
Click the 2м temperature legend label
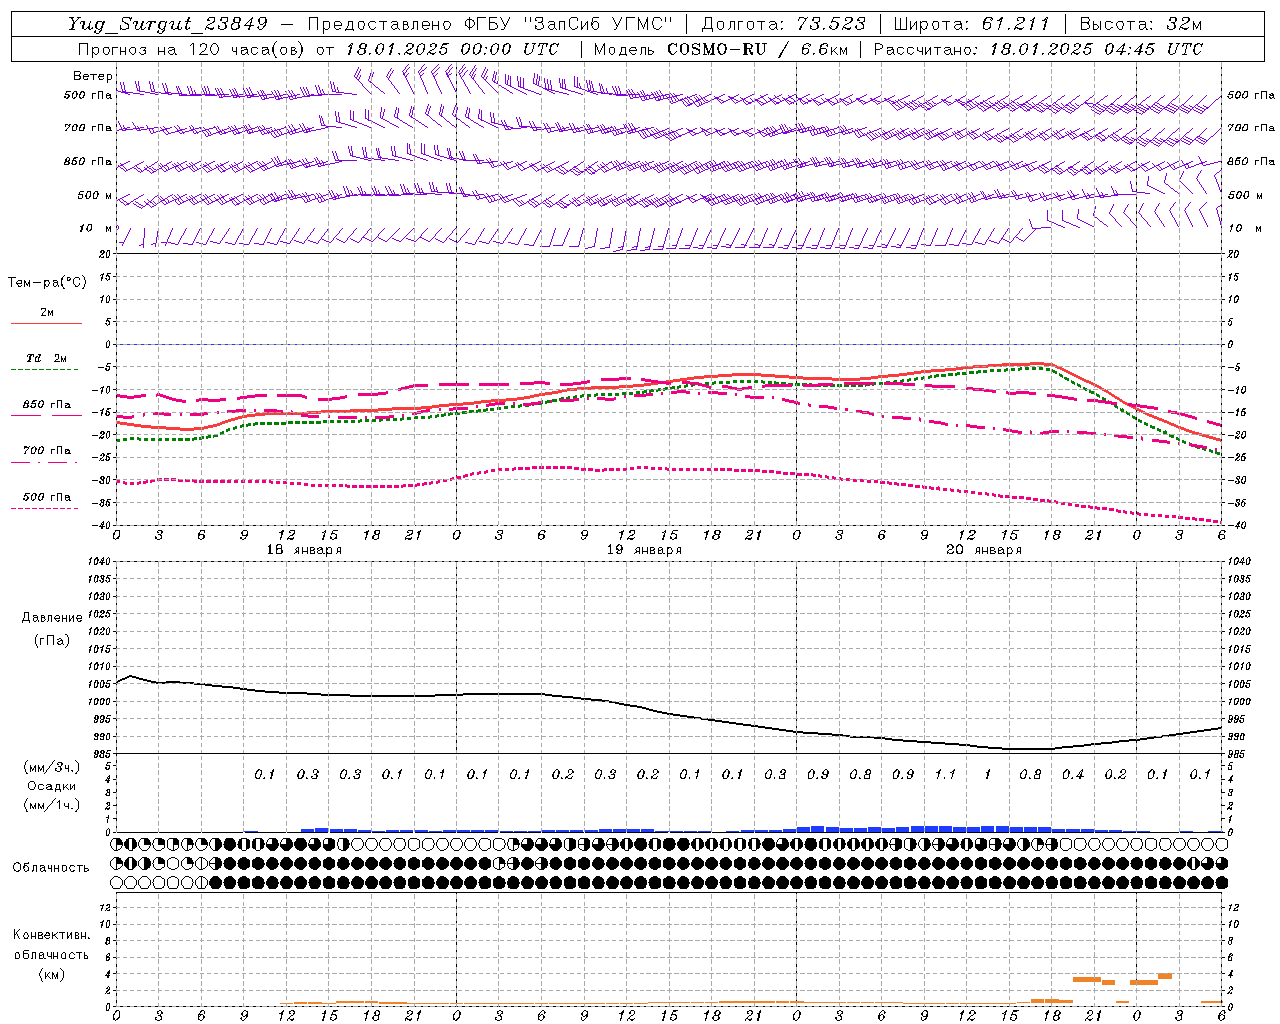coord(47,312)
